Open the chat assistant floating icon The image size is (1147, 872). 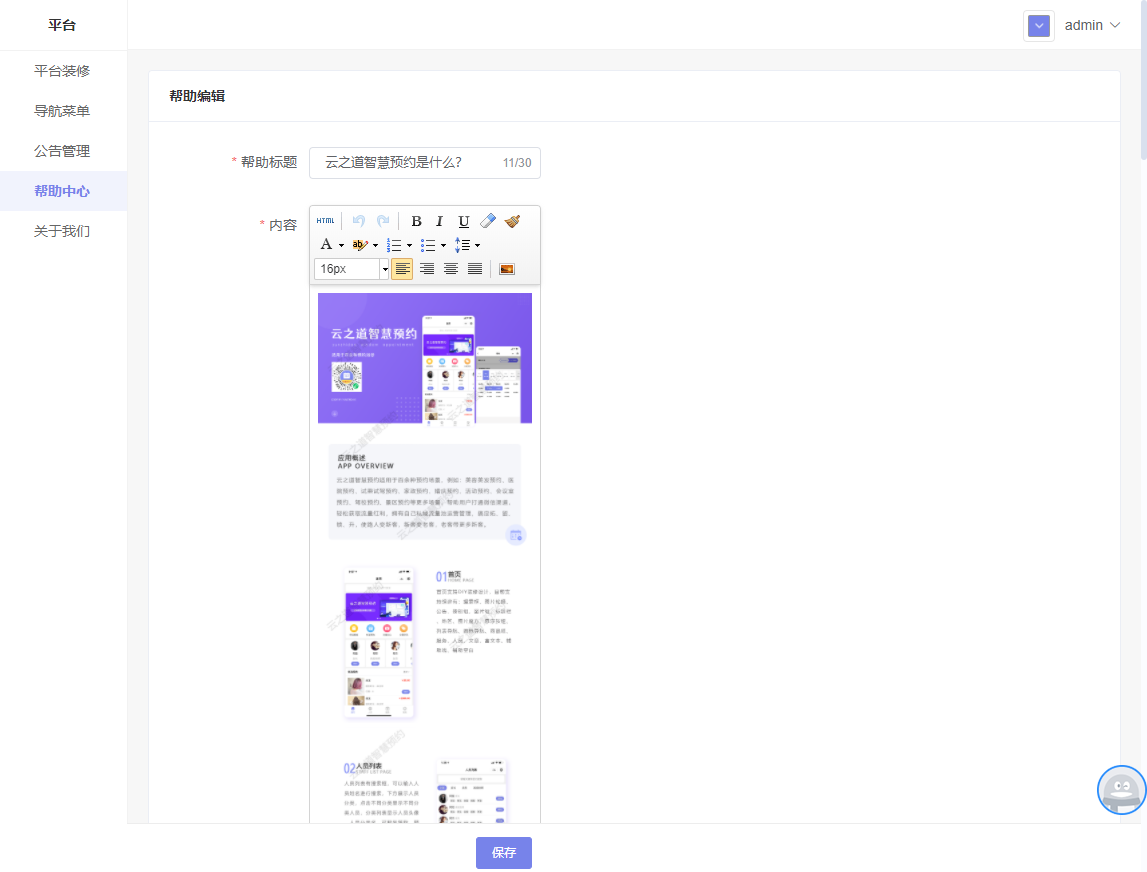1121,790
